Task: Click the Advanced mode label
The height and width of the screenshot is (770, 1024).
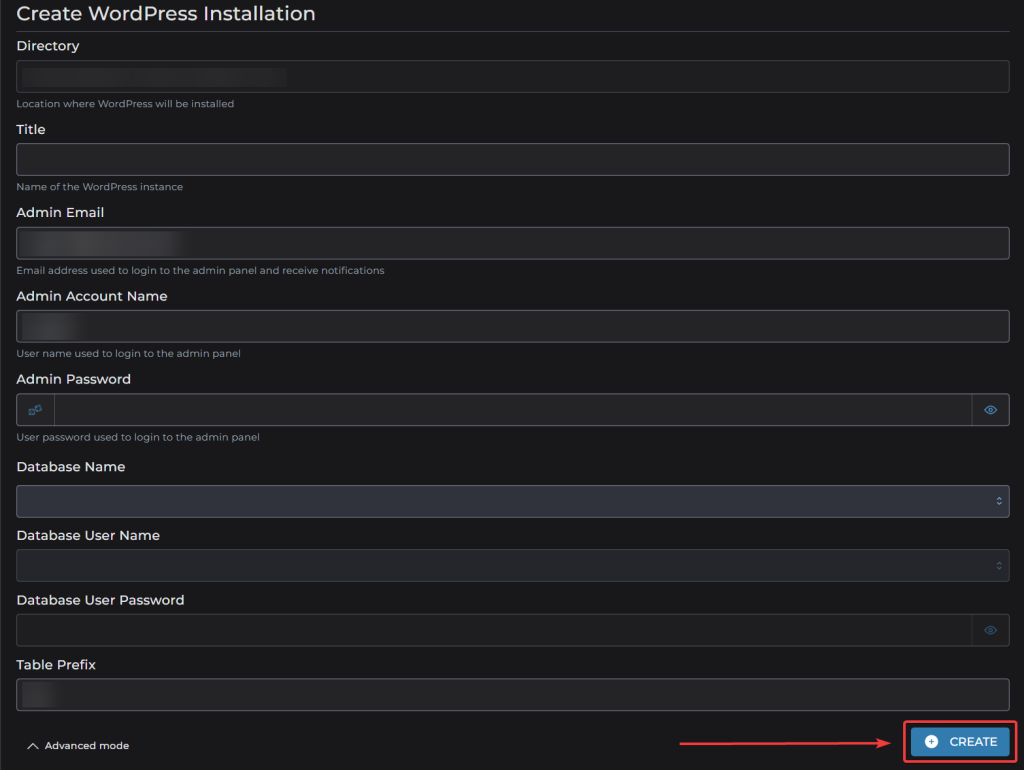Action: click(x=87, y=746)
